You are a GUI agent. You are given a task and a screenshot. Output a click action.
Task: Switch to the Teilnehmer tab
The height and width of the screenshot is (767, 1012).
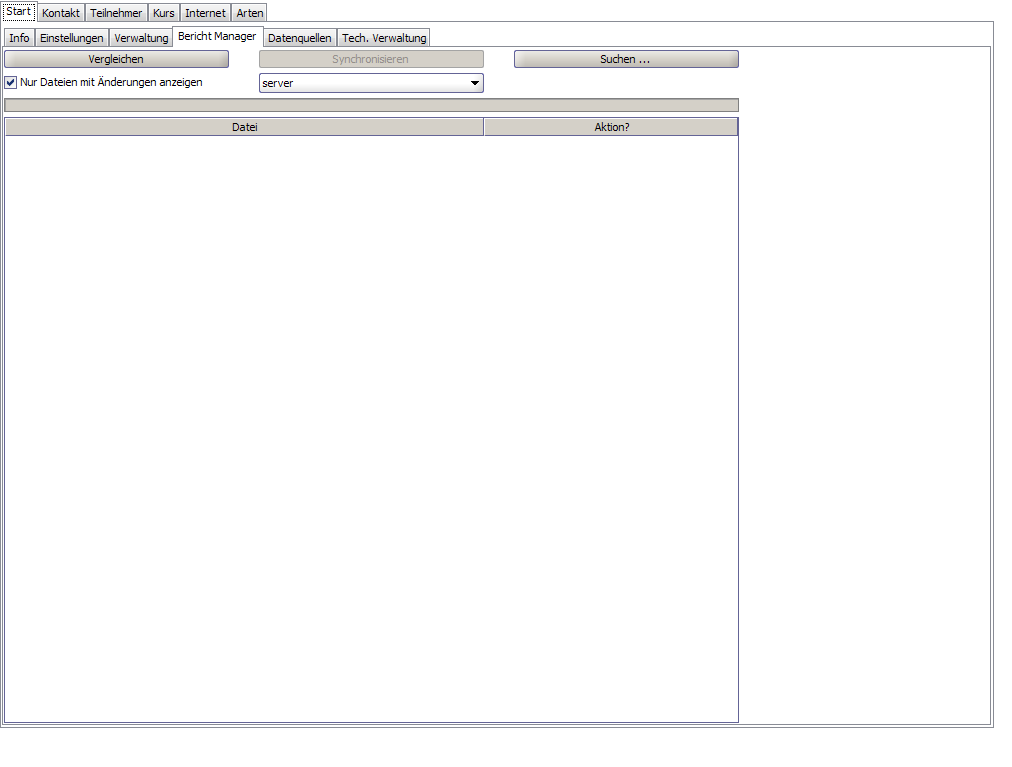[116, 13]
